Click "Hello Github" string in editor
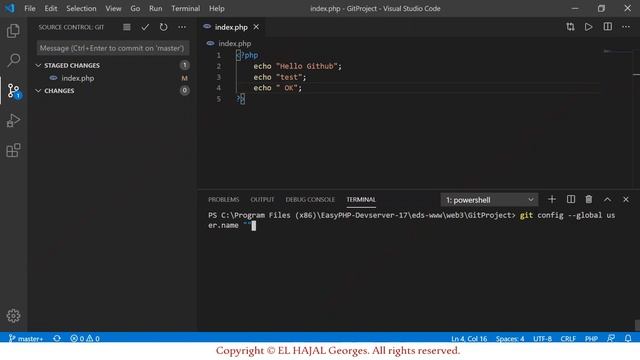Screen dimensions: 640x360 pos(307,66)
